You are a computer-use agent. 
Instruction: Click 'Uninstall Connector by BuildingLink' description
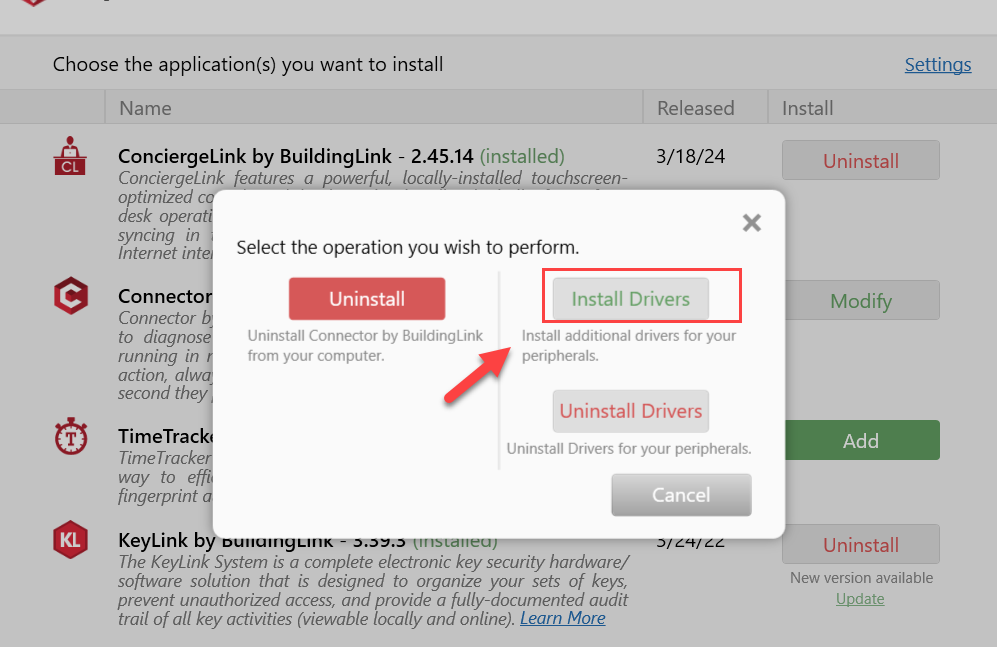click(365, 345)
